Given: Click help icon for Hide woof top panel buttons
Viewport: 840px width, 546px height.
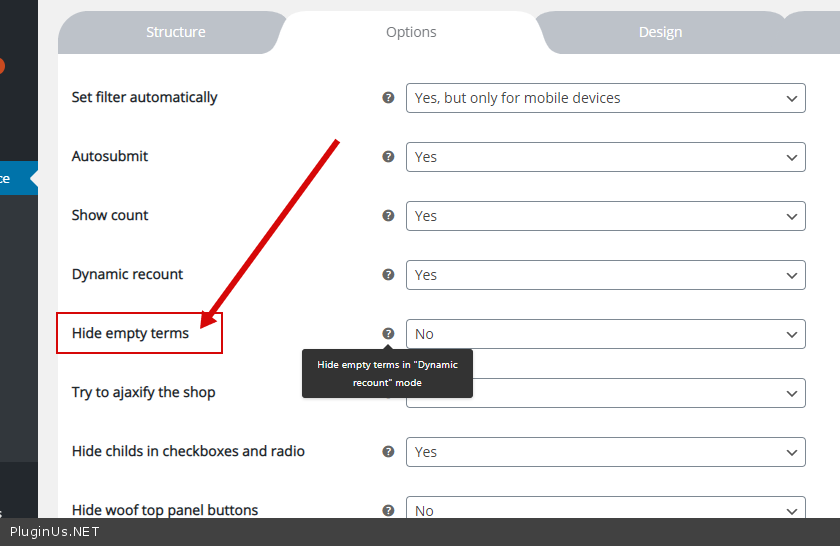Looking at the screenshot, I should (x=388, y=510).
